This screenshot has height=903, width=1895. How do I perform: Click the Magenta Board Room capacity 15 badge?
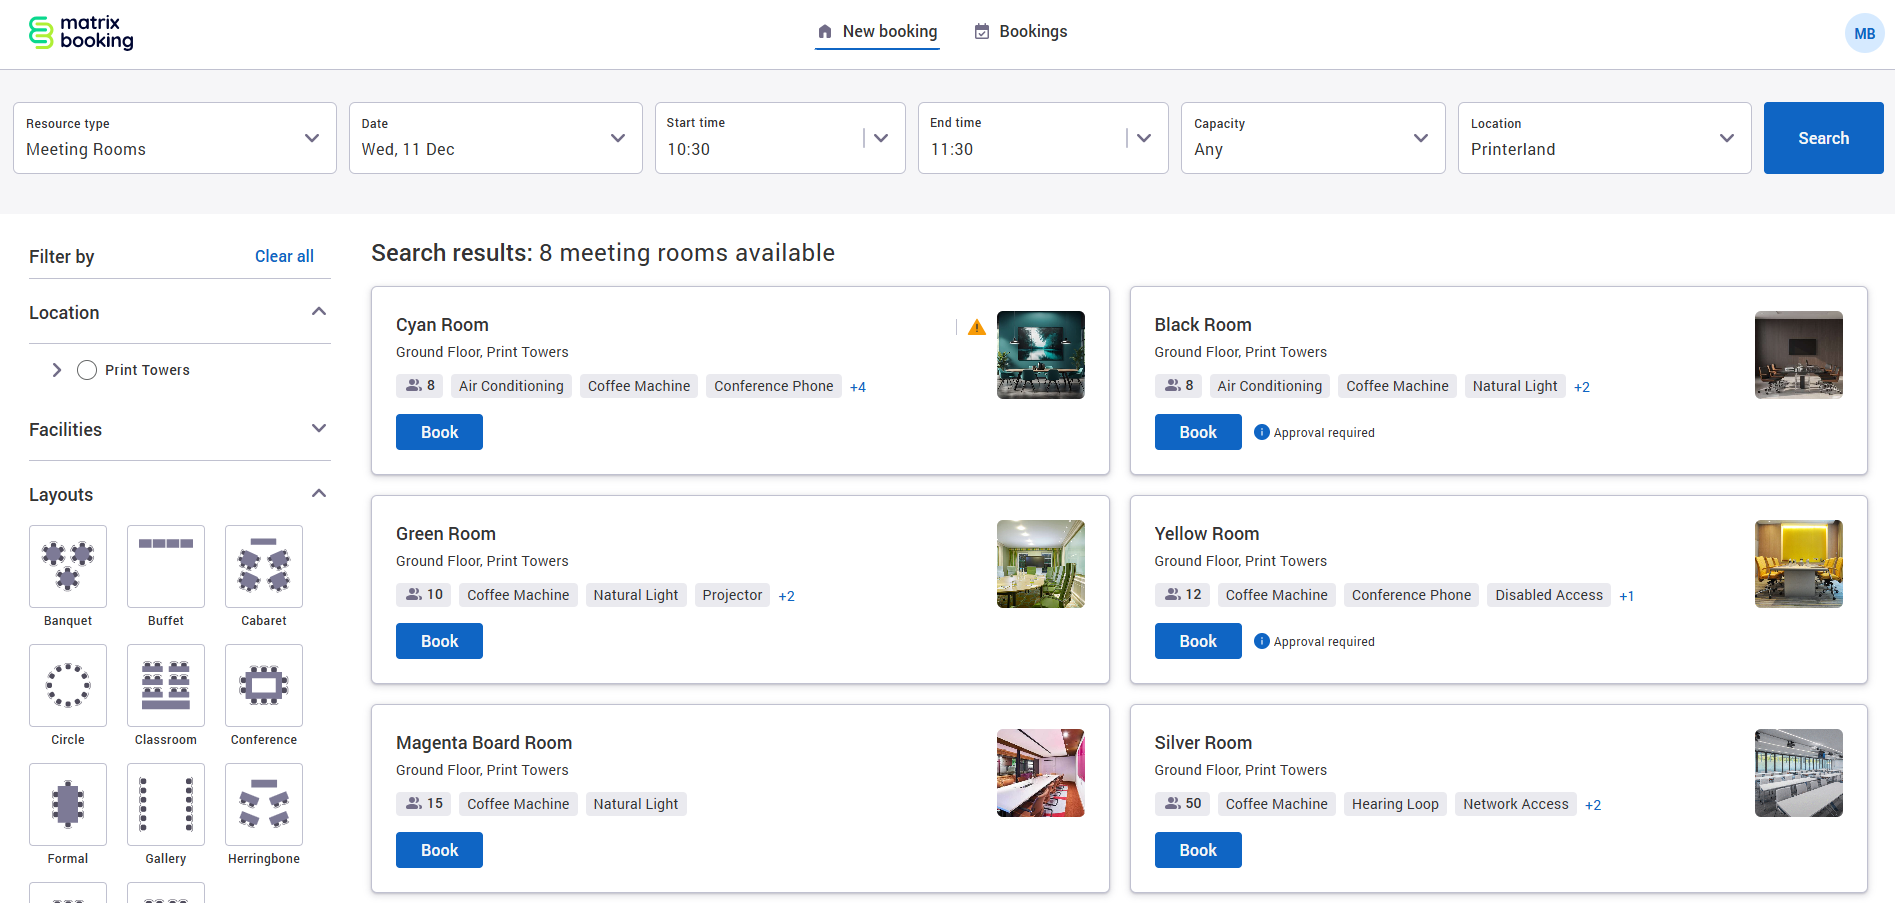(x=424, y=804)
